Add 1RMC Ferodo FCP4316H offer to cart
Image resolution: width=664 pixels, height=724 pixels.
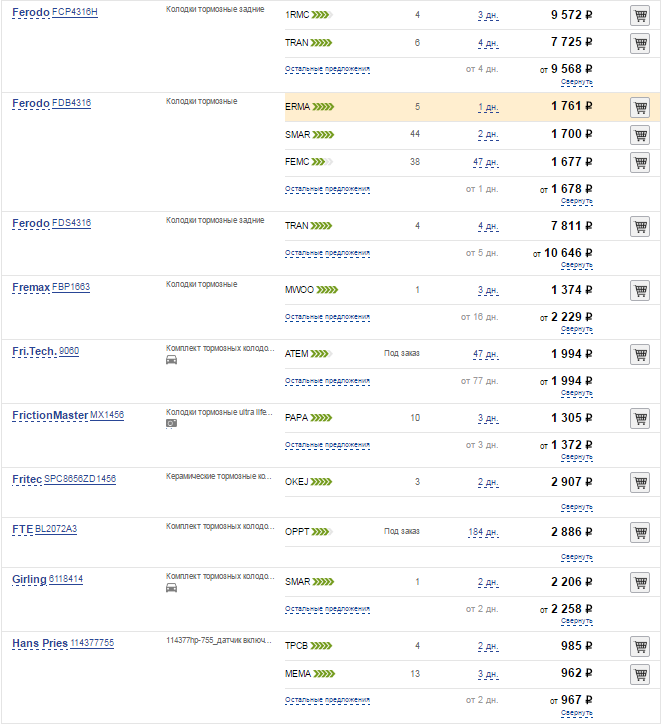tap(640, 15)
